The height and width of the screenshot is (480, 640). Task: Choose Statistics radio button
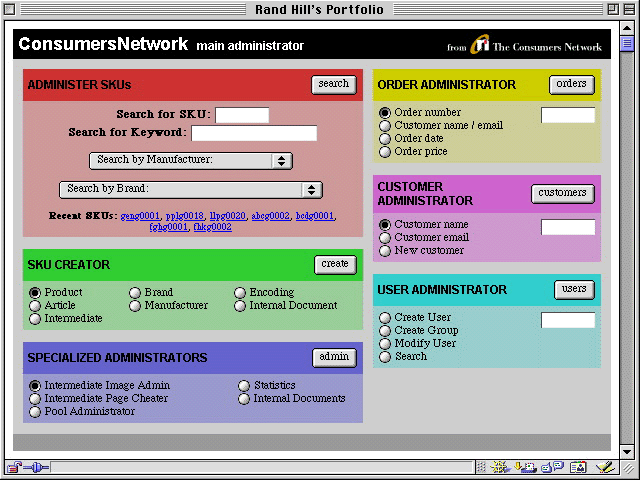[244, 386]
